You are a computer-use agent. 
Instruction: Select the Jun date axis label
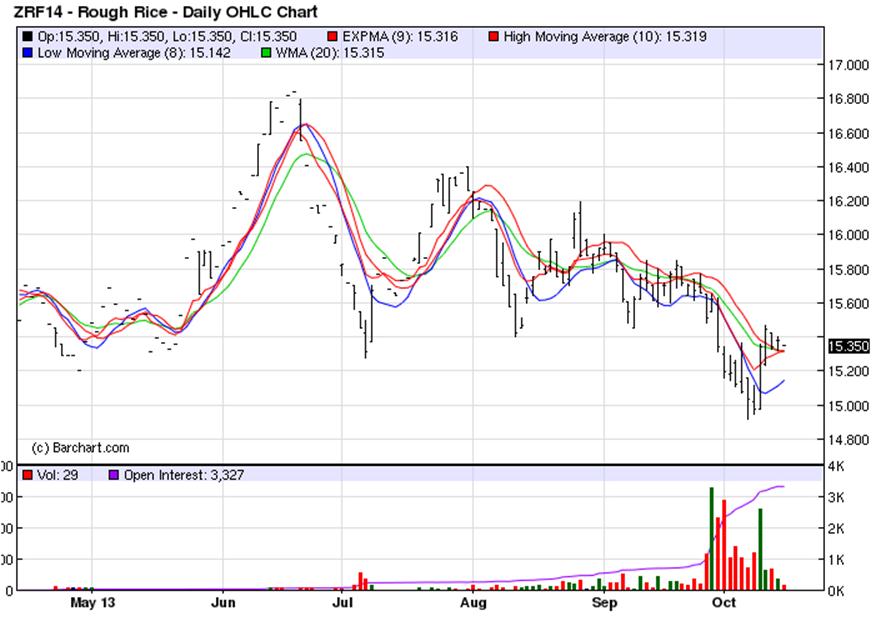point(224,604)
